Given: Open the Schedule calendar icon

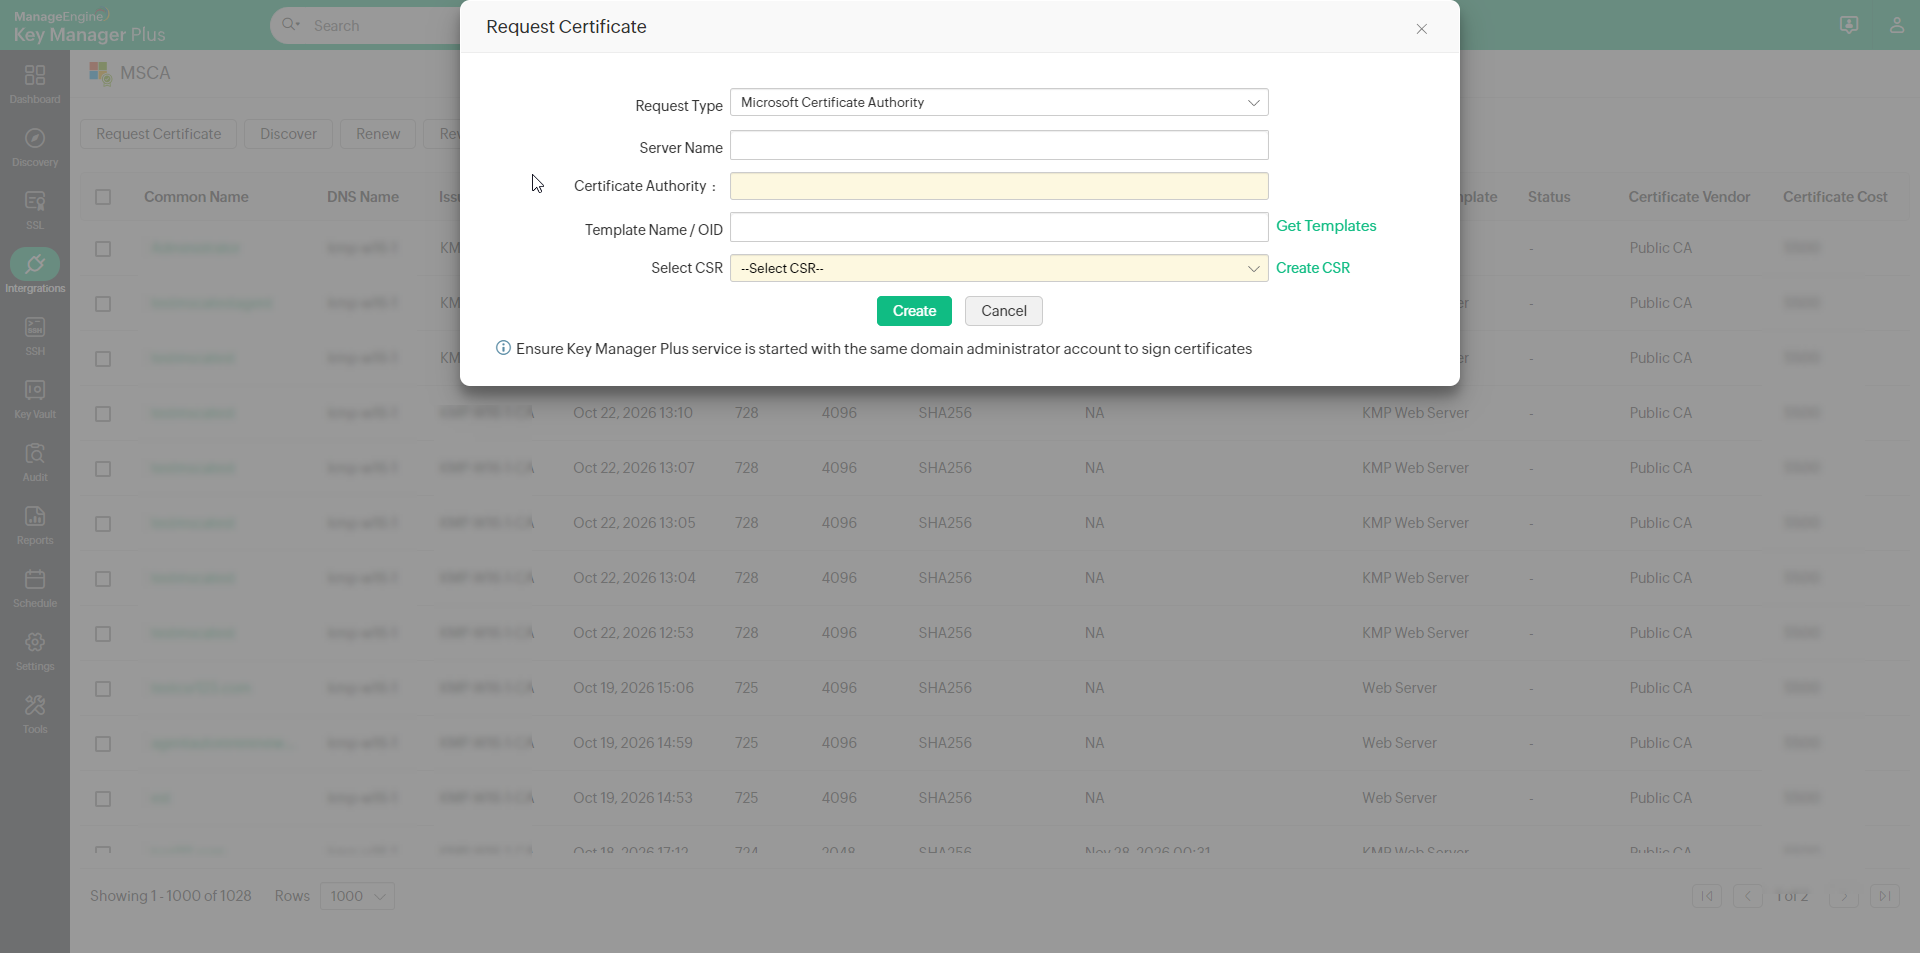Looking at the screenshot, I should (35, 580).
